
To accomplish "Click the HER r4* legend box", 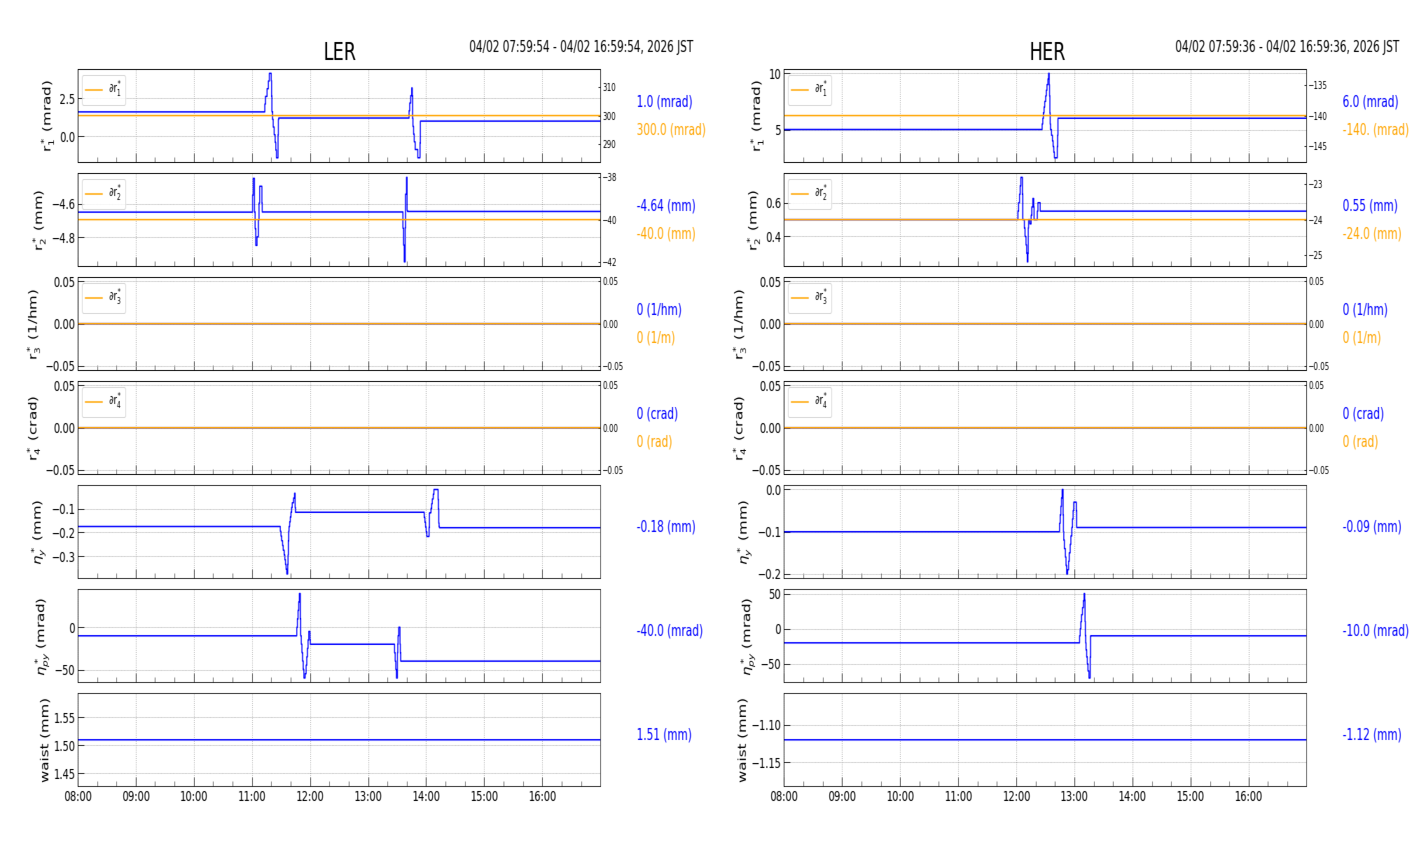I will (x=810, y=401).
